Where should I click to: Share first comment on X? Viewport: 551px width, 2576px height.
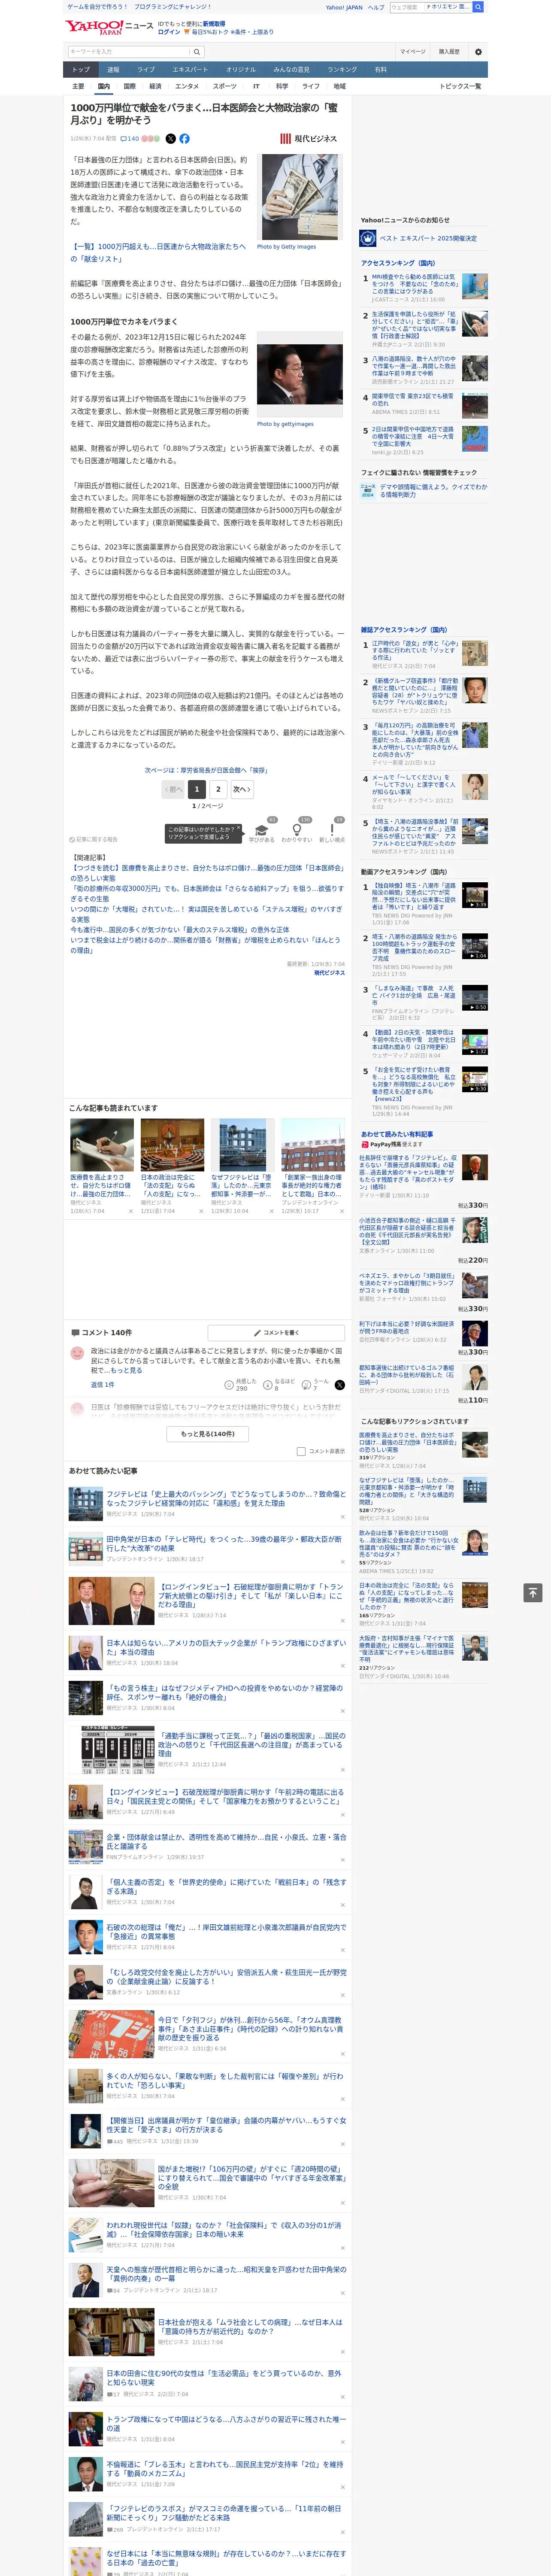click(339, 1385)
